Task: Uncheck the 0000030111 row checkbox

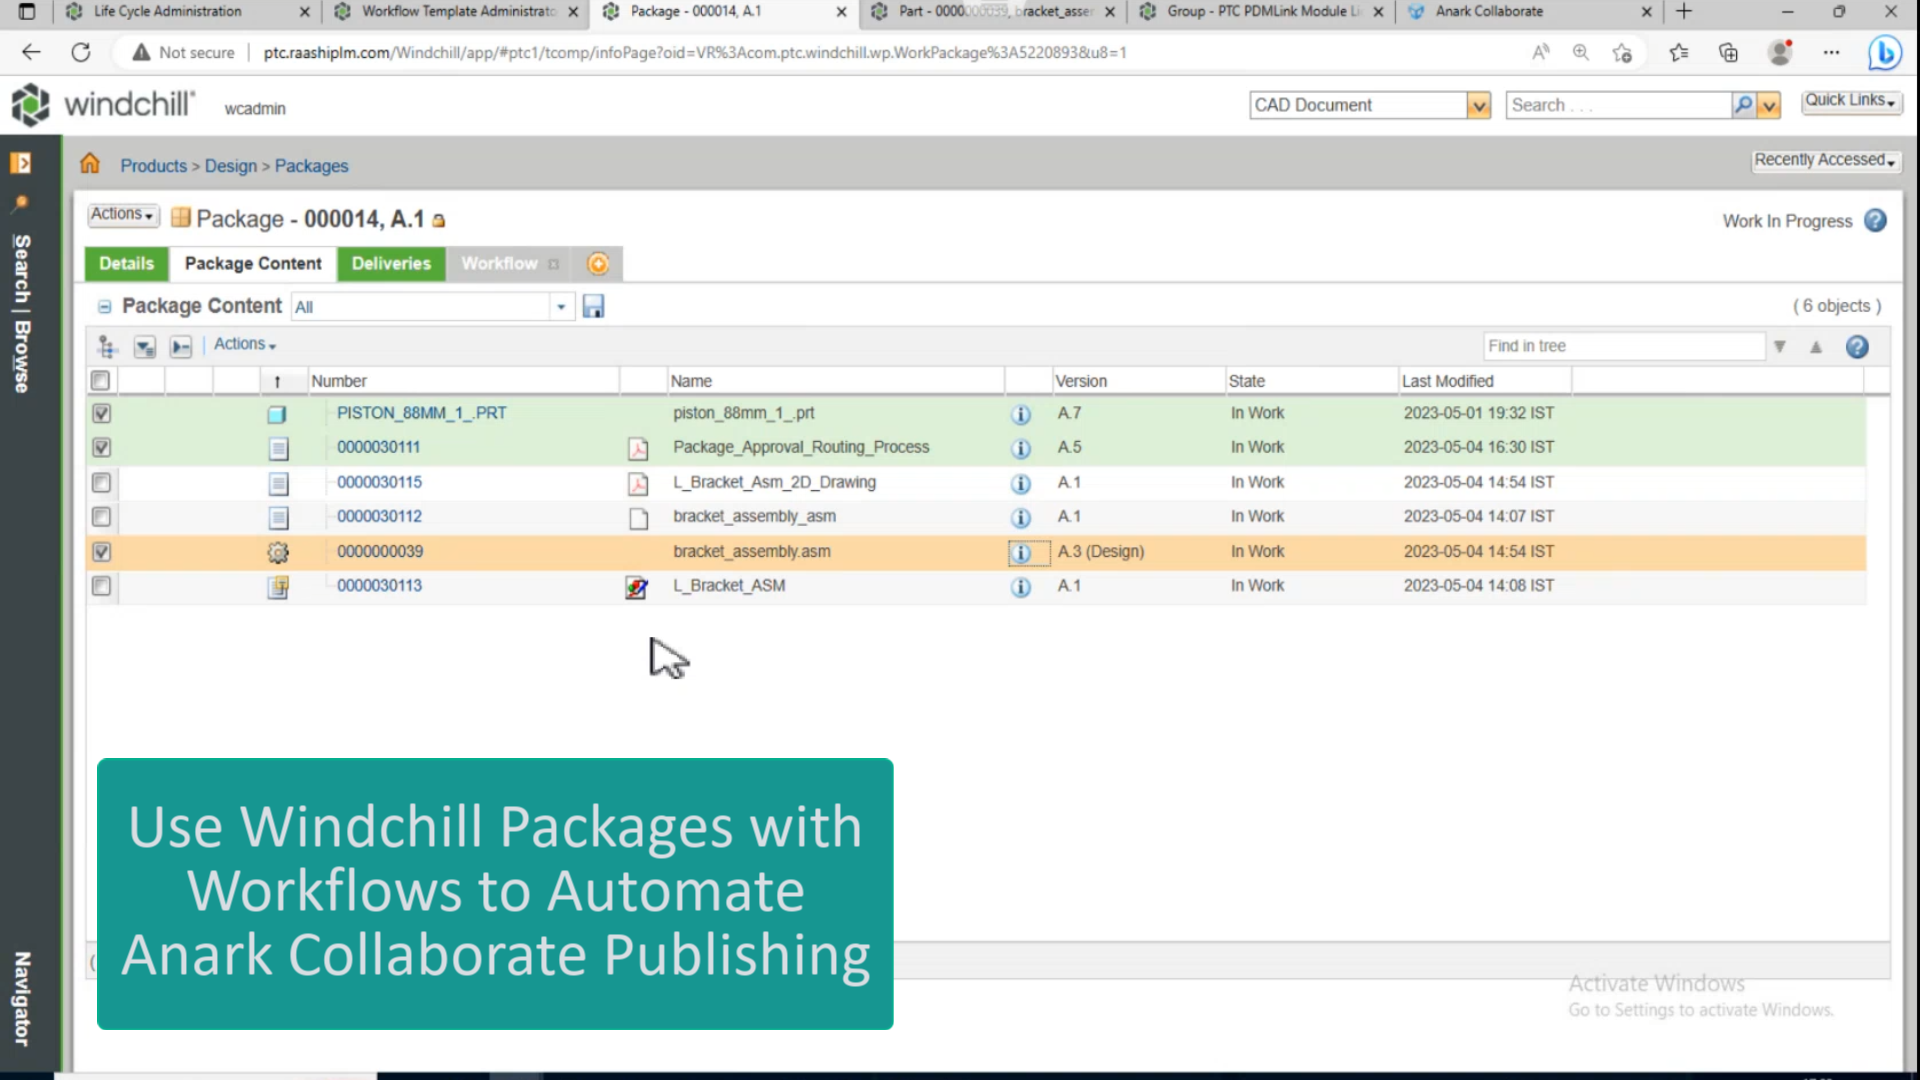Action: 101,447
